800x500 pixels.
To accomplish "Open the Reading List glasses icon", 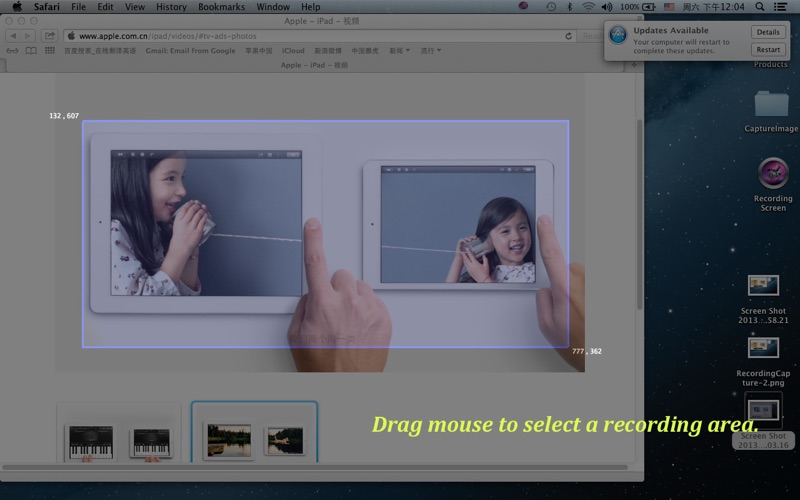I will coord(13,50).
